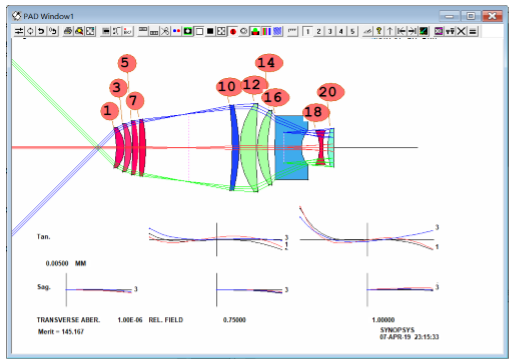Click the up arrow toolbar icon
The image size is (514, 363).
pyautogui.click(x=390, y=31)
